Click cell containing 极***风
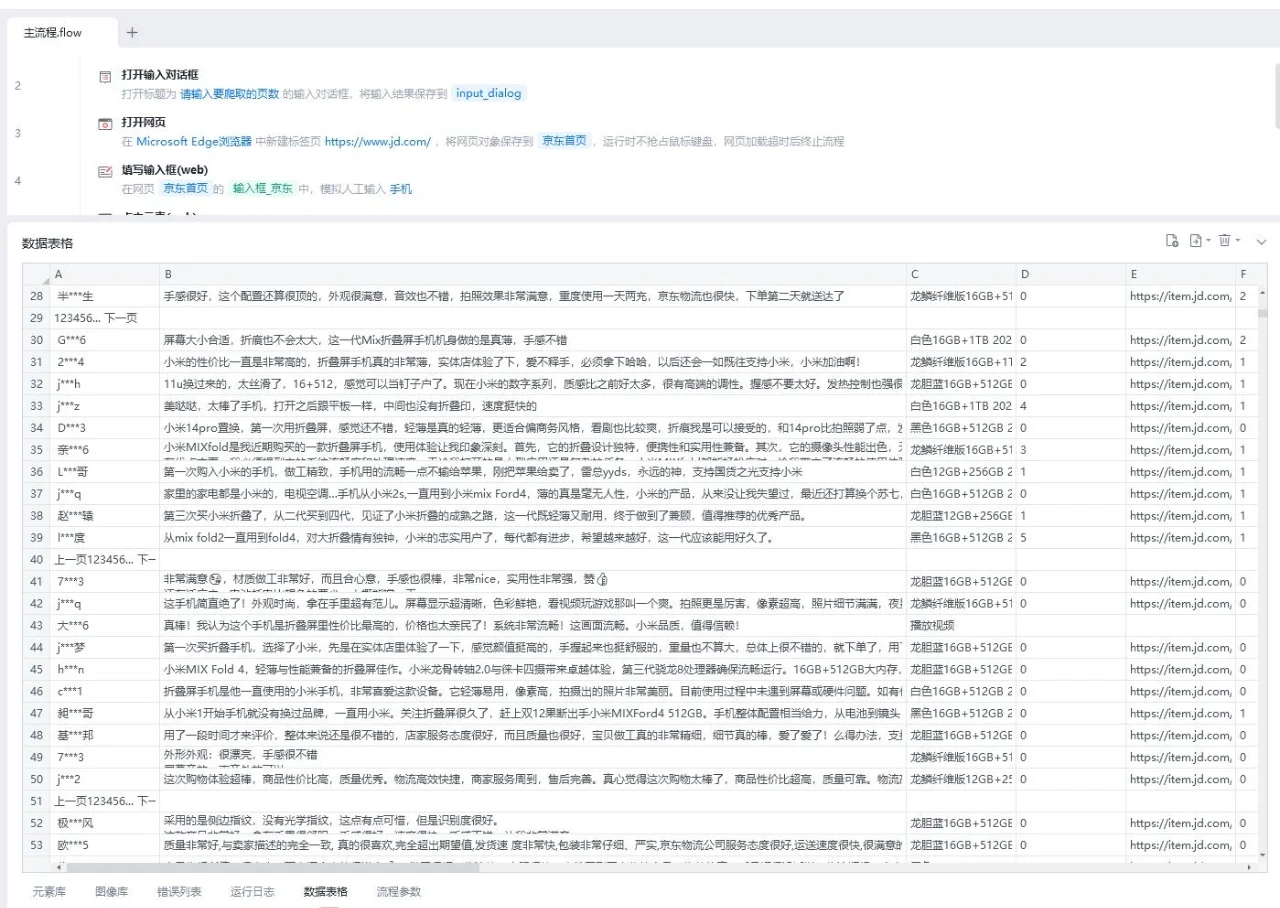The height and width of the screenshot is (908, 1280). coord(105,823)
